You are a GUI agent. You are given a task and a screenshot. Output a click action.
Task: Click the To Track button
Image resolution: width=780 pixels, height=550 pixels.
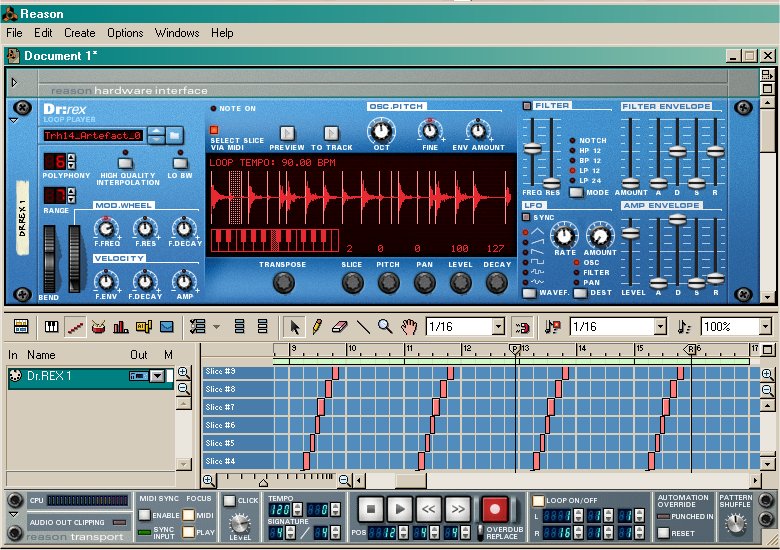coord(331,133)
